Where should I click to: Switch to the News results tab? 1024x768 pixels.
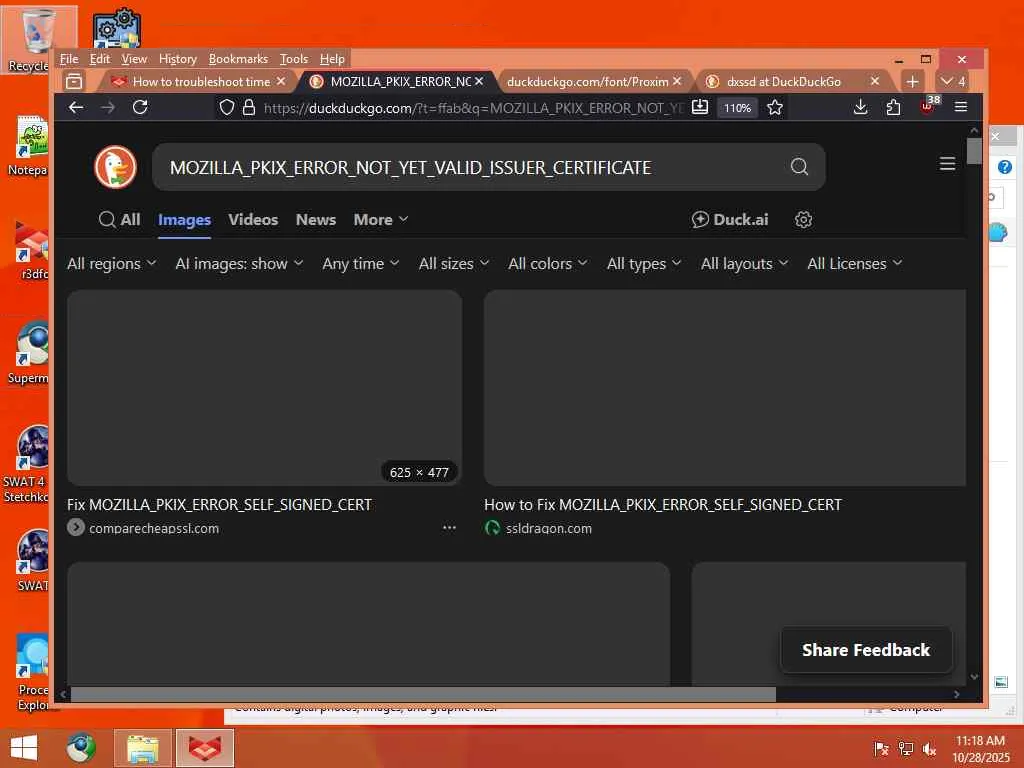point(316,220)
